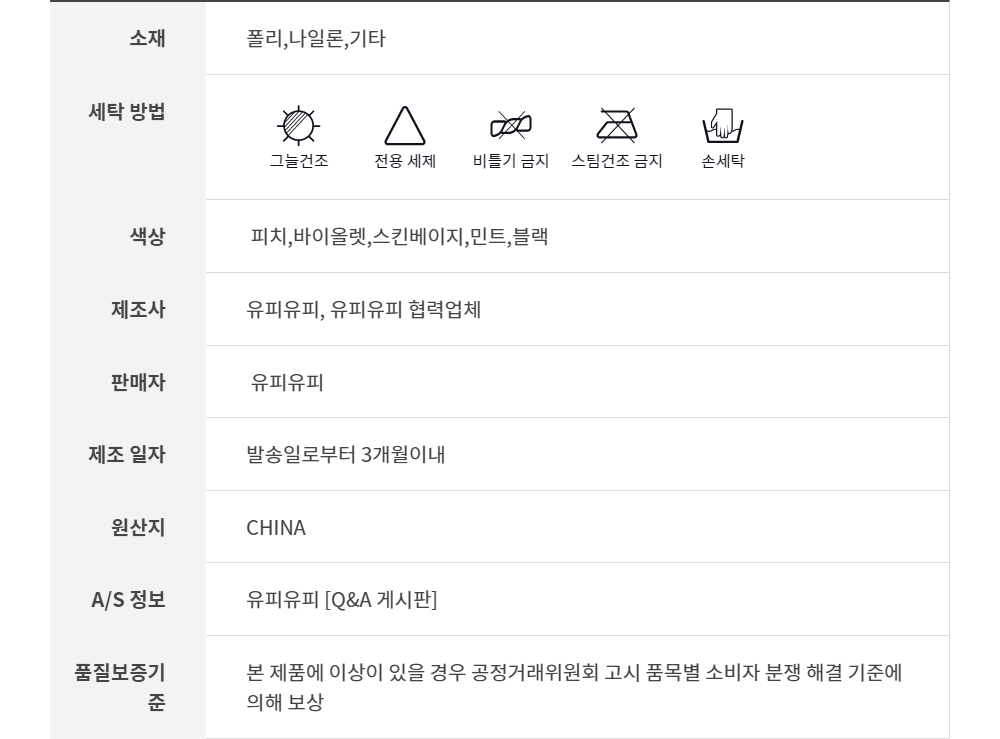
Task: Click the 비틀기 금지 caption text
Action: tap(510, 161)
